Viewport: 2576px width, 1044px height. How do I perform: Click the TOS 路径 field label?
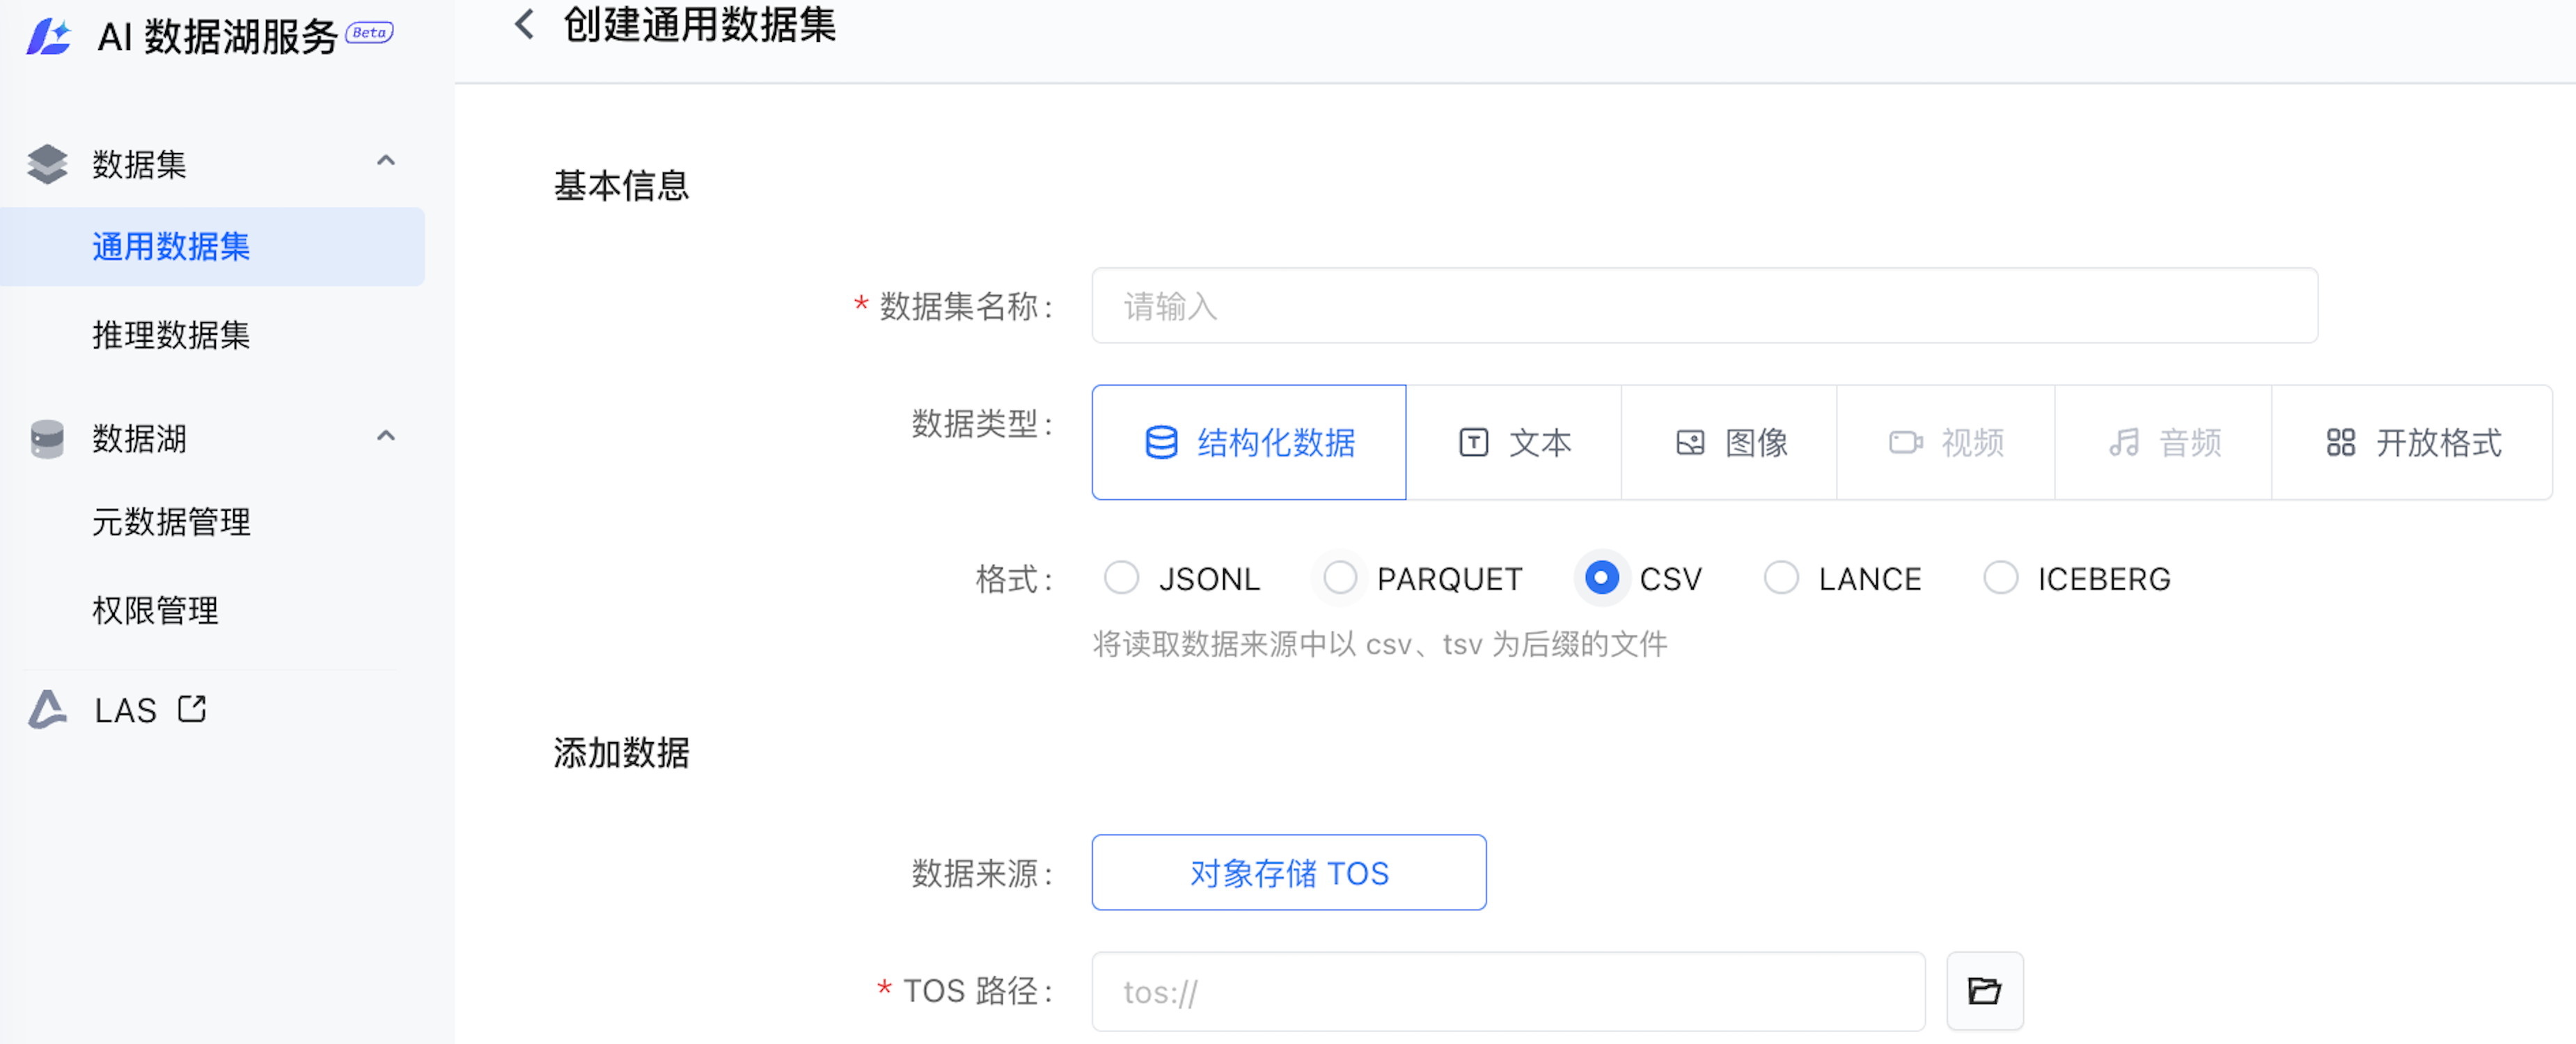tap(978, 991)
